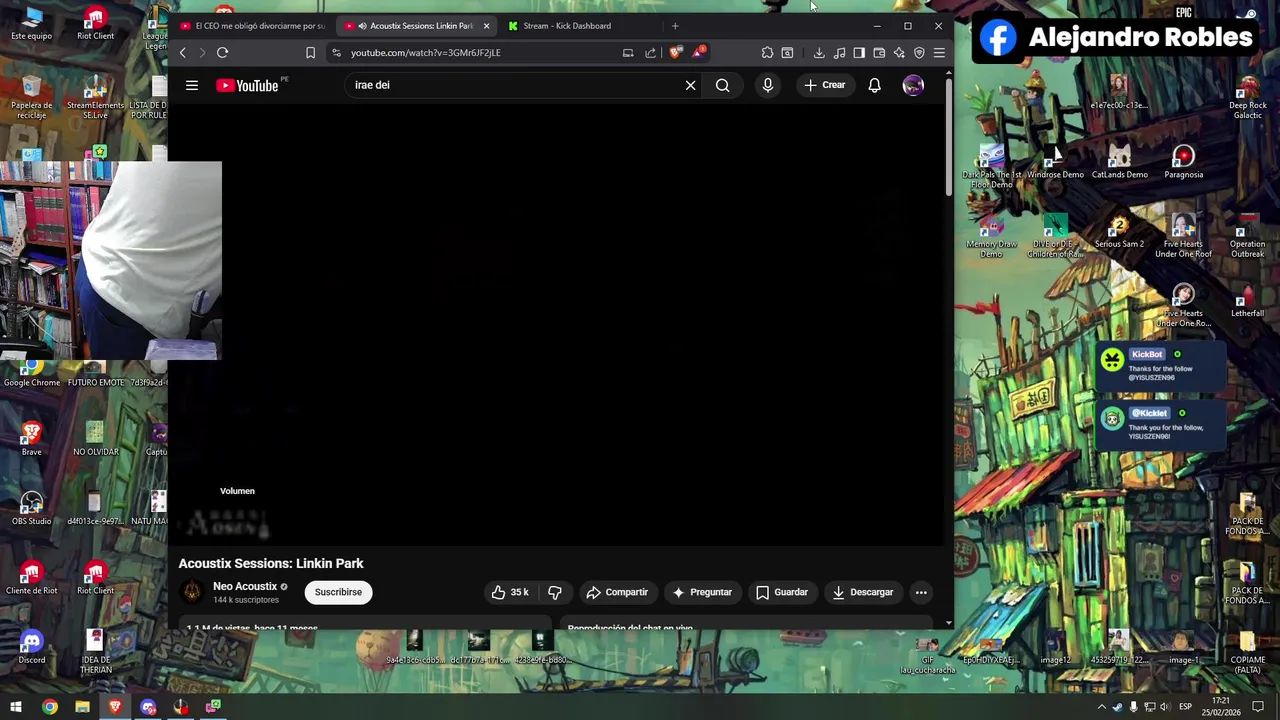The height and width of the screenshot is (720, 1280).
Task: Switch to the 'El CEO me obligó' tab
Action: [x=252, y=26]
